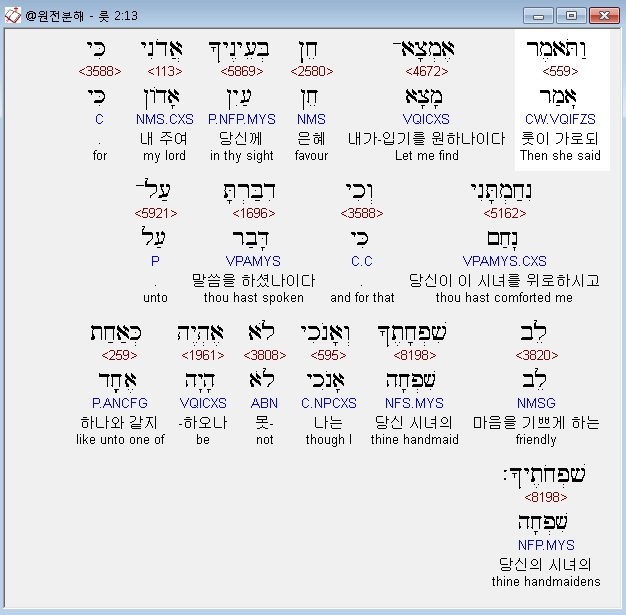
Task: Click parsing code NFS.MYS
Action: coord(414,403)
